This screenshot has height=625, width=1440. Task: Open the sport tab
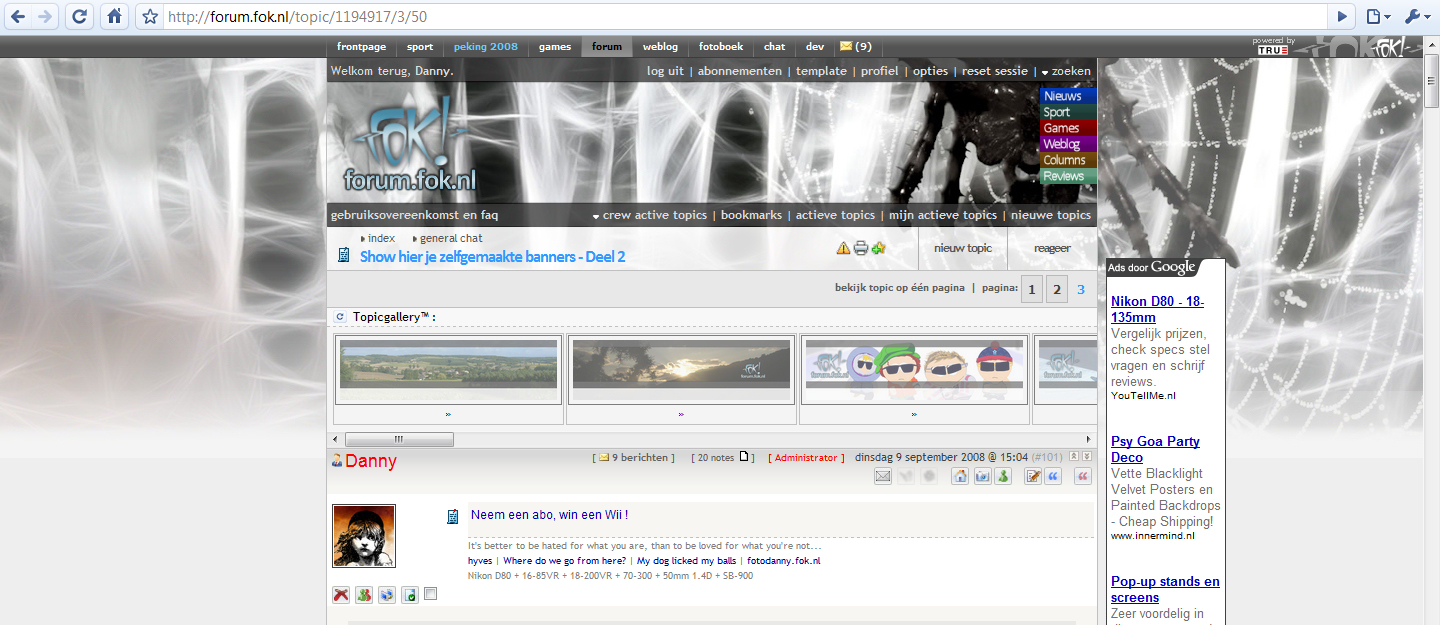tap(420, 47)
